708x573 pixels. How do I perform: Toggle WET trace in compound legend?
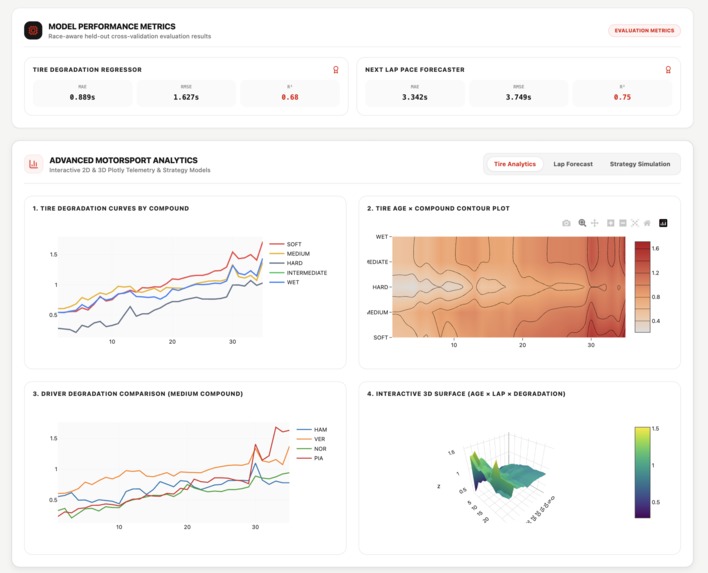tap(284, 282)
